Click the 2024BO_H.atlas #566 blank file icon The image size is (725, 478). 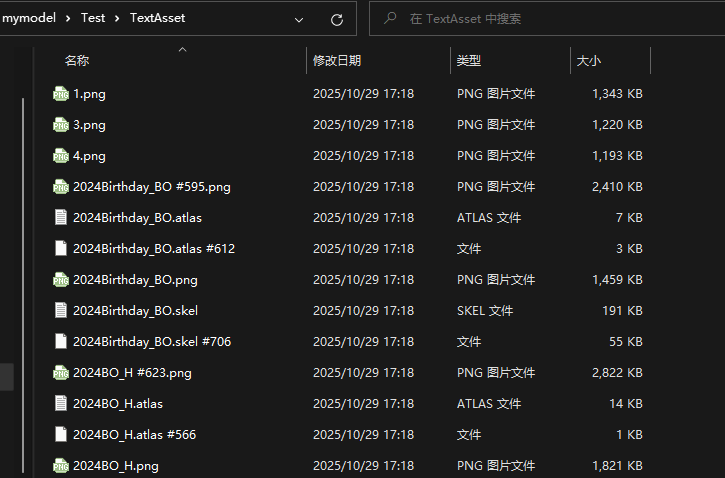61,435
